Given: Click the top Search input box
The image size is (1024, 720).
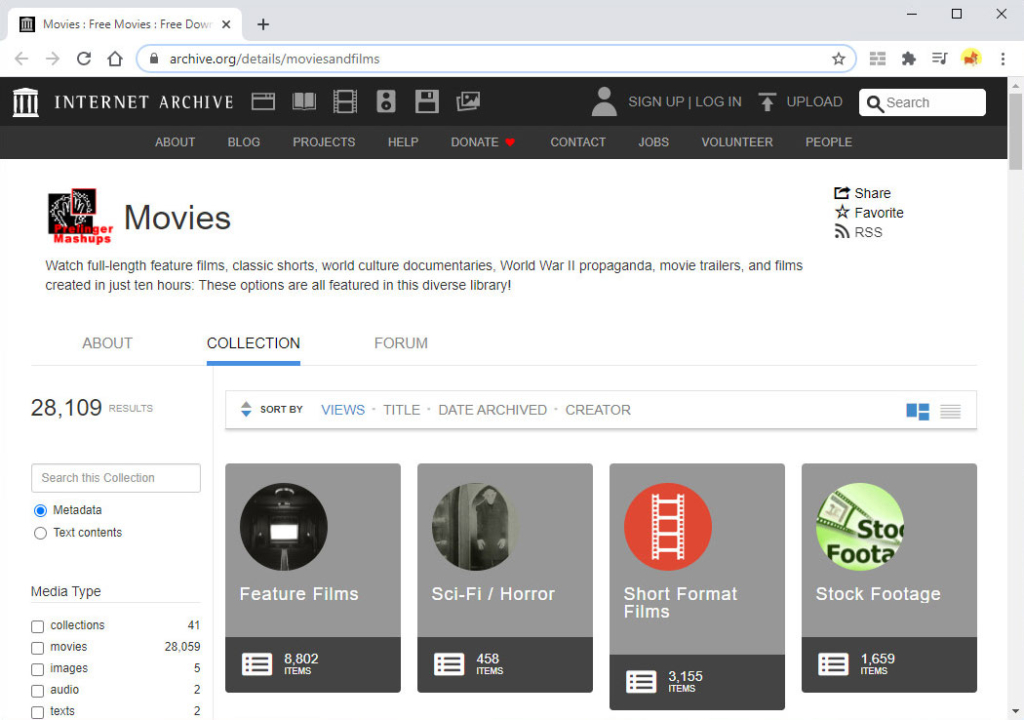Looking at the screenshot, I should pos(922,103).
